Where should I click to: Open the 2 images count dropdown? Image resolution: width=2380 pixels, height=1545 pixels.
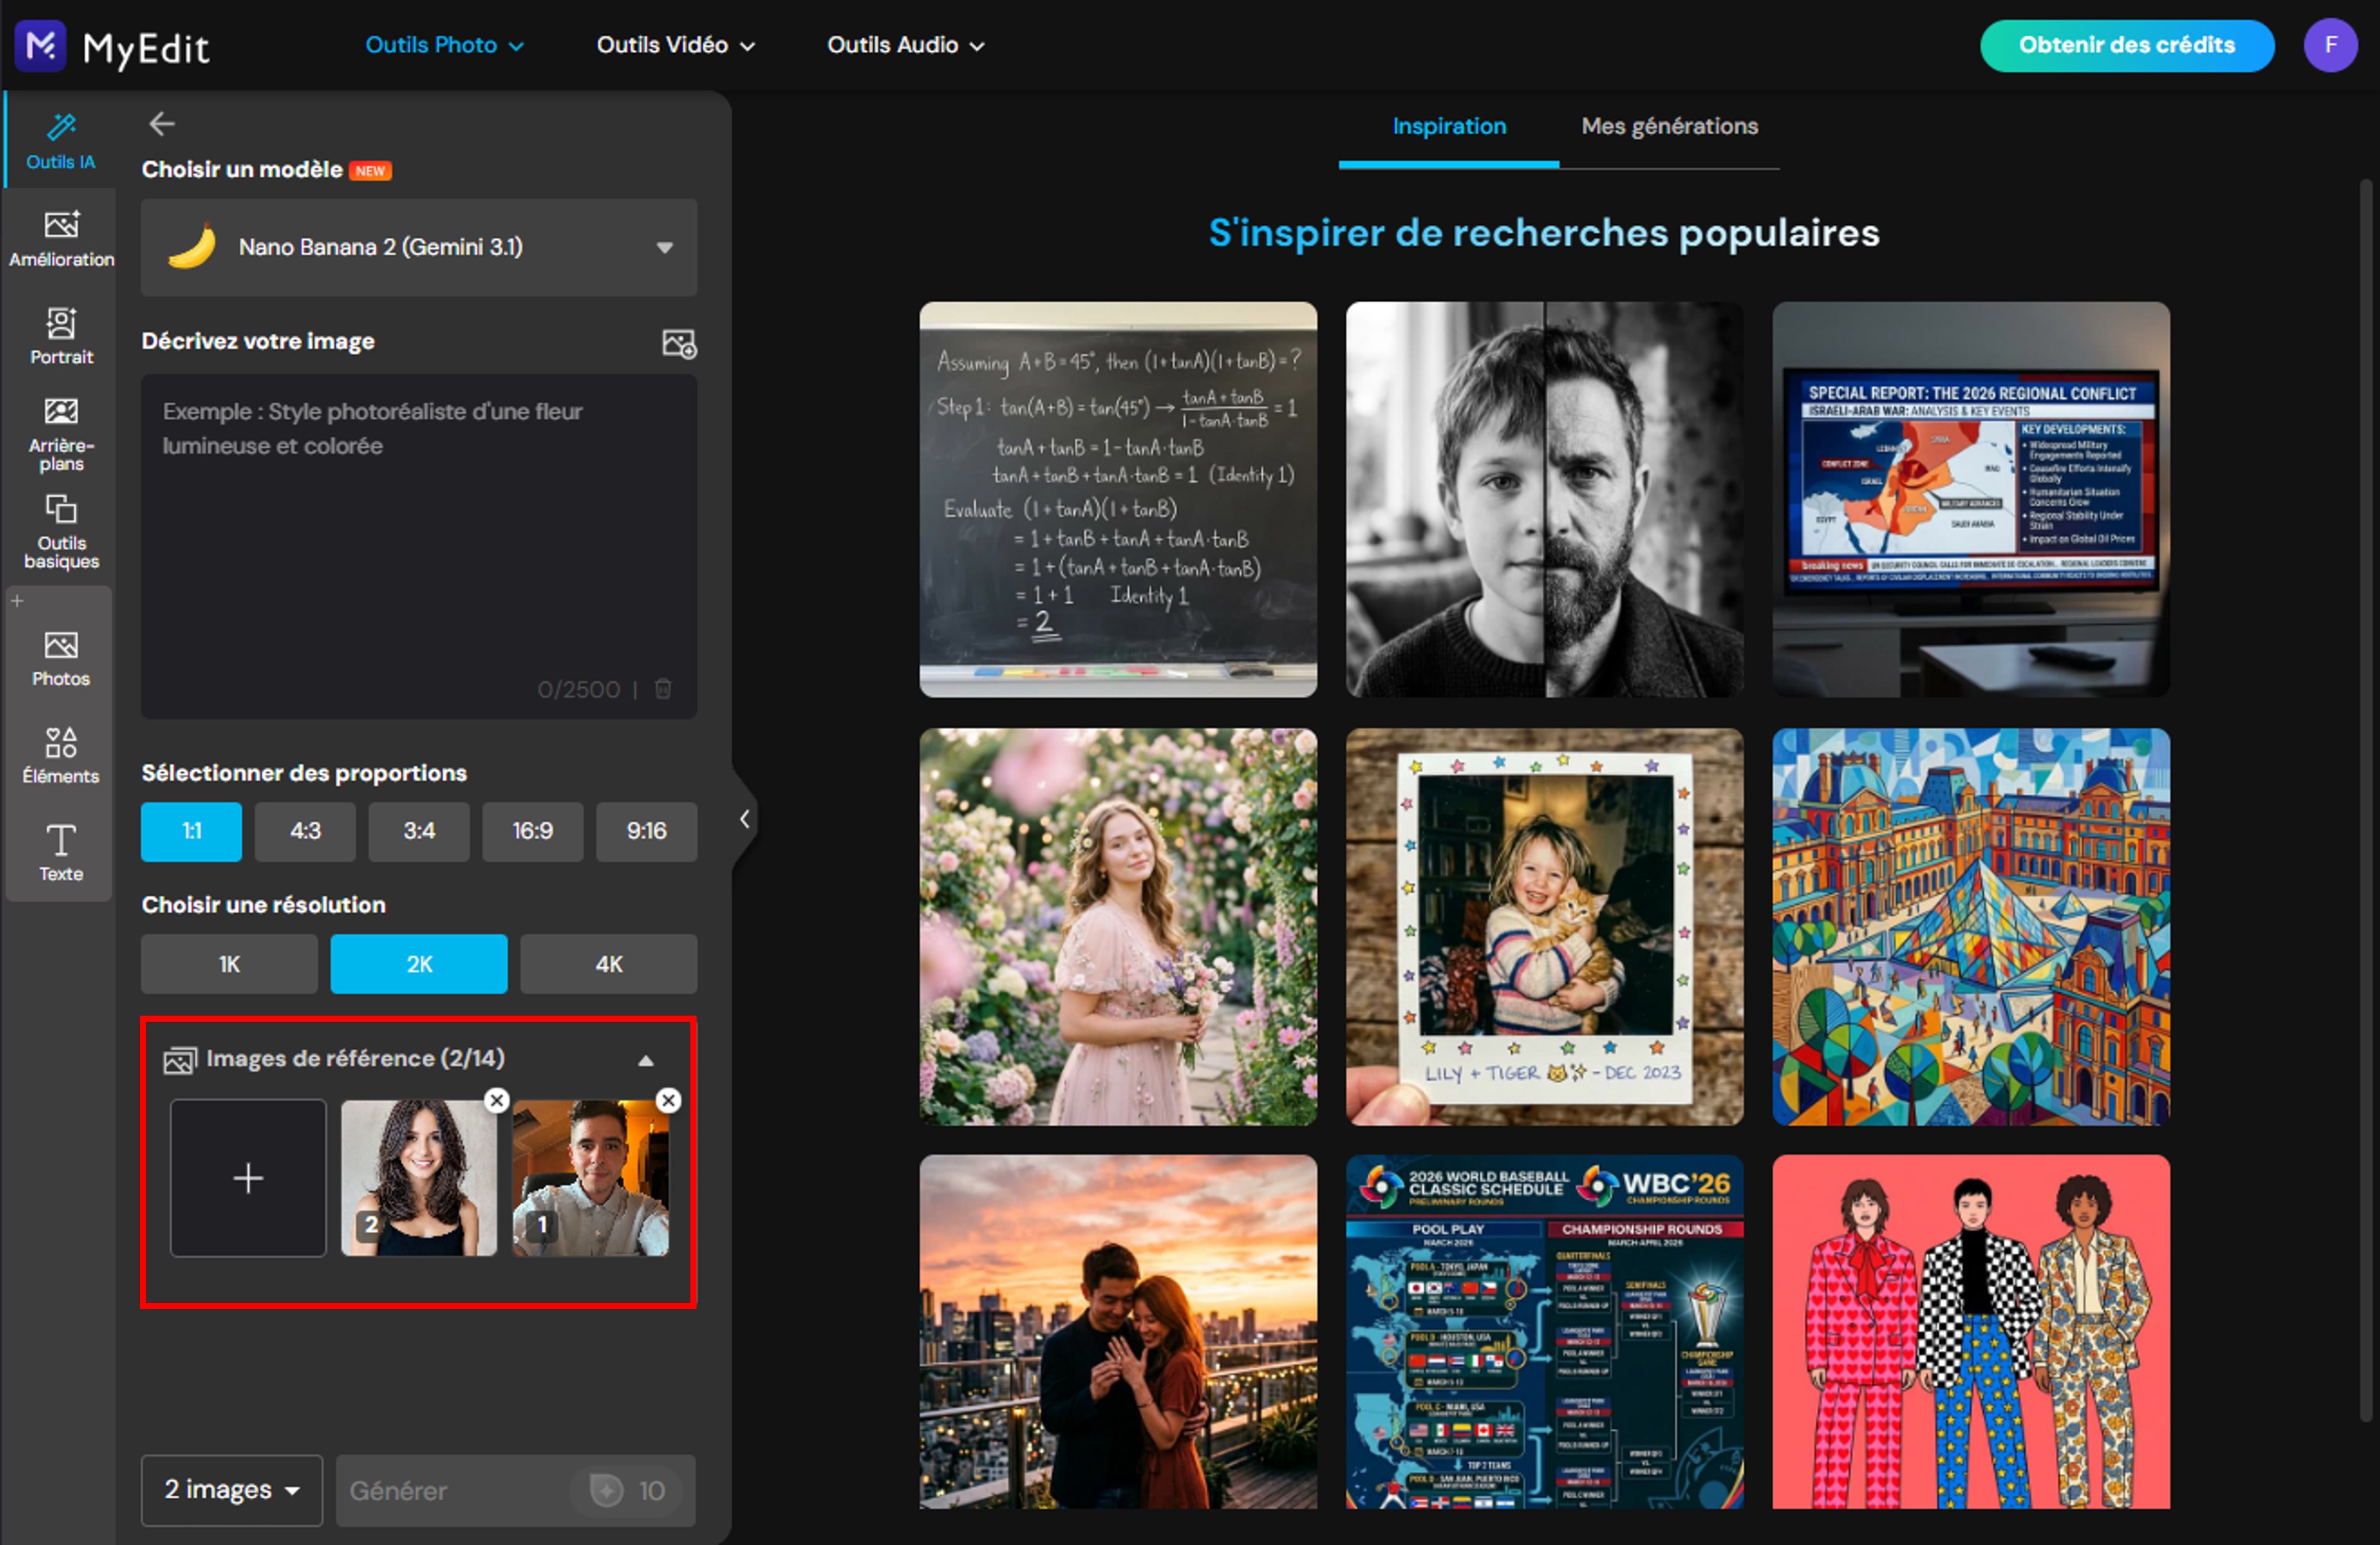point(232,1490)
